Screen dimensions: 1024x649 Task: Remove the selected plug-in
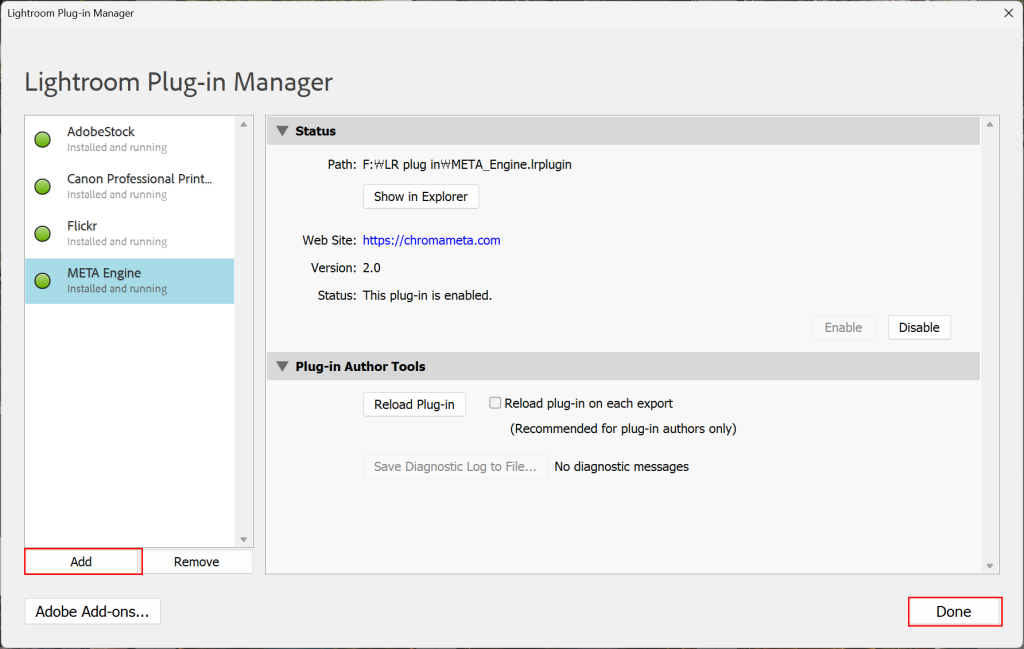point(196,562)
